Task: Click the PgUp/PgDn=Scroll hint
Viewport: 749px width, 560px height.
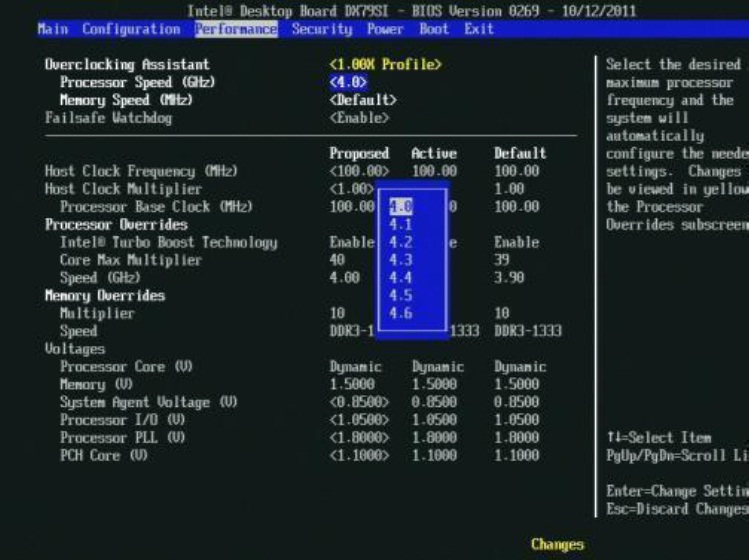Action: 677,455
